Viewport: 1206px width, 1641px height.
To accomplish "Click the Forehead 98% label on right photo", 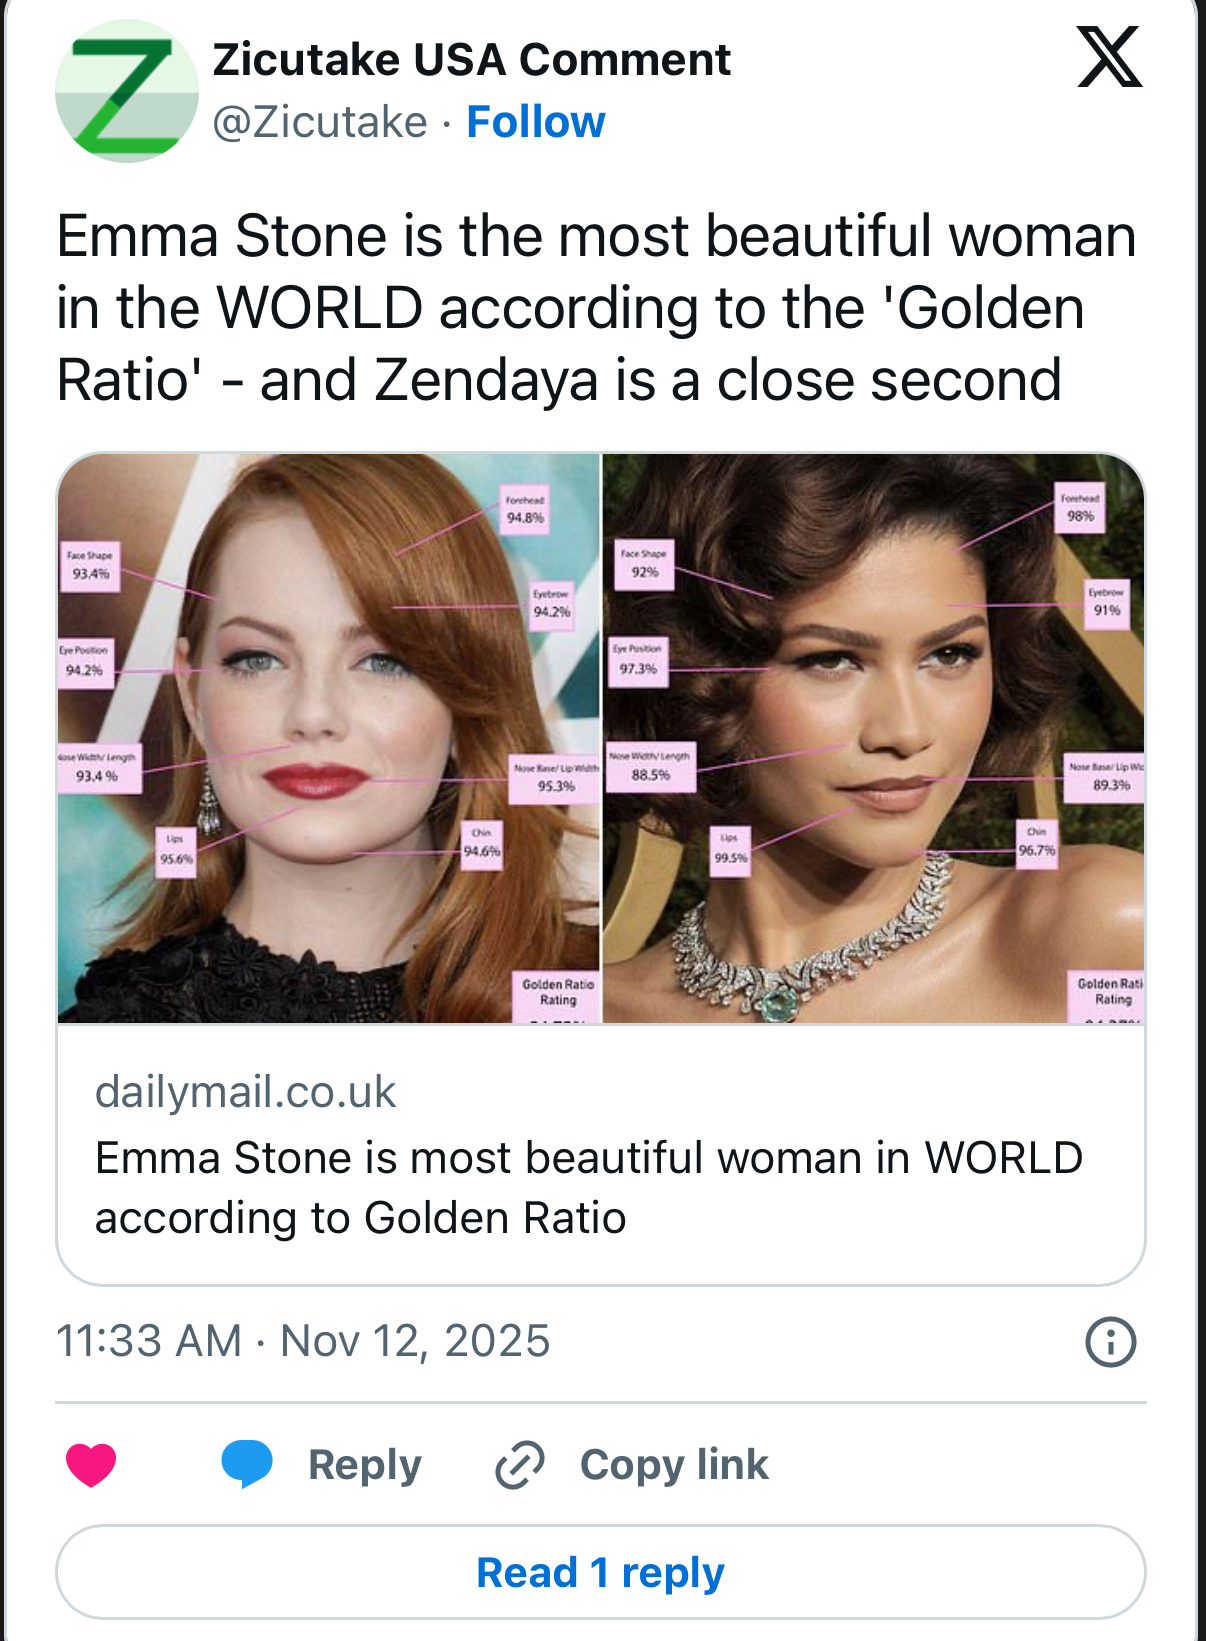I will pyautogui.click(x=1080, y=508).
